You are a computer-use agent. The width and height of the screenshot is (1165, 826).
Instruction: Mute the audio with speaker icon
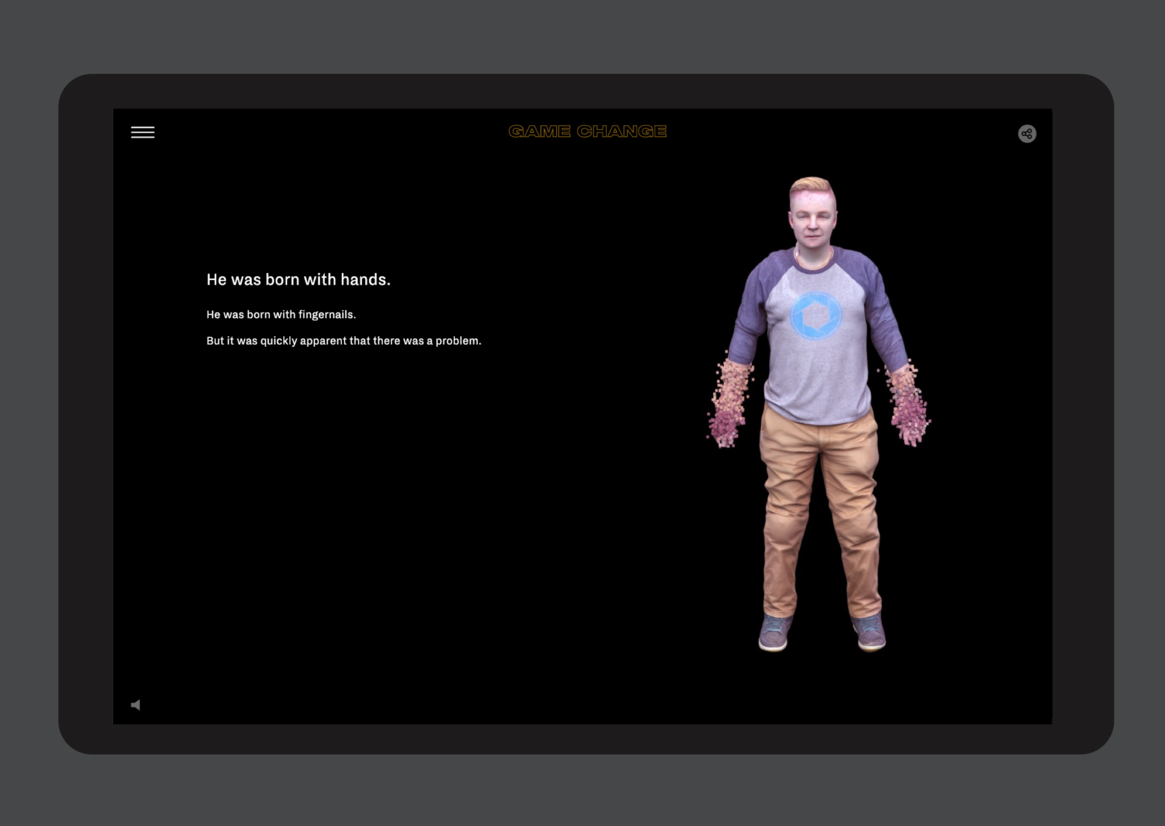pyautogui.click(x=136, y=705)
